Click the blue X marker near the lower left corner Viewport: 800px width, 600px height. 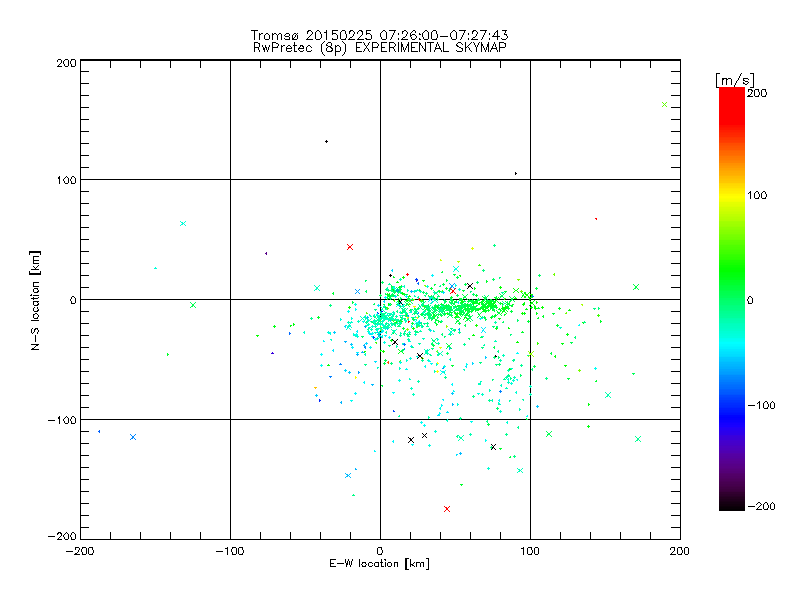click(133, 437)
